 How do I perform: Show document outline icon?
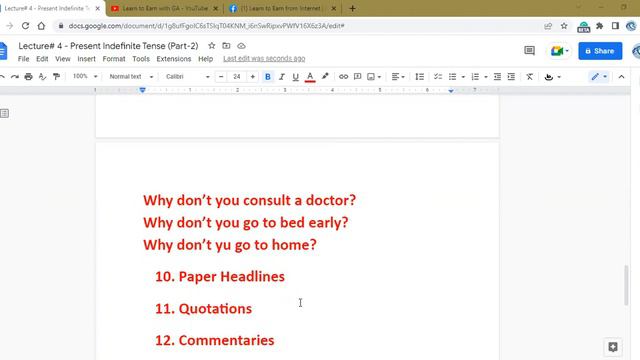[4, 113]
